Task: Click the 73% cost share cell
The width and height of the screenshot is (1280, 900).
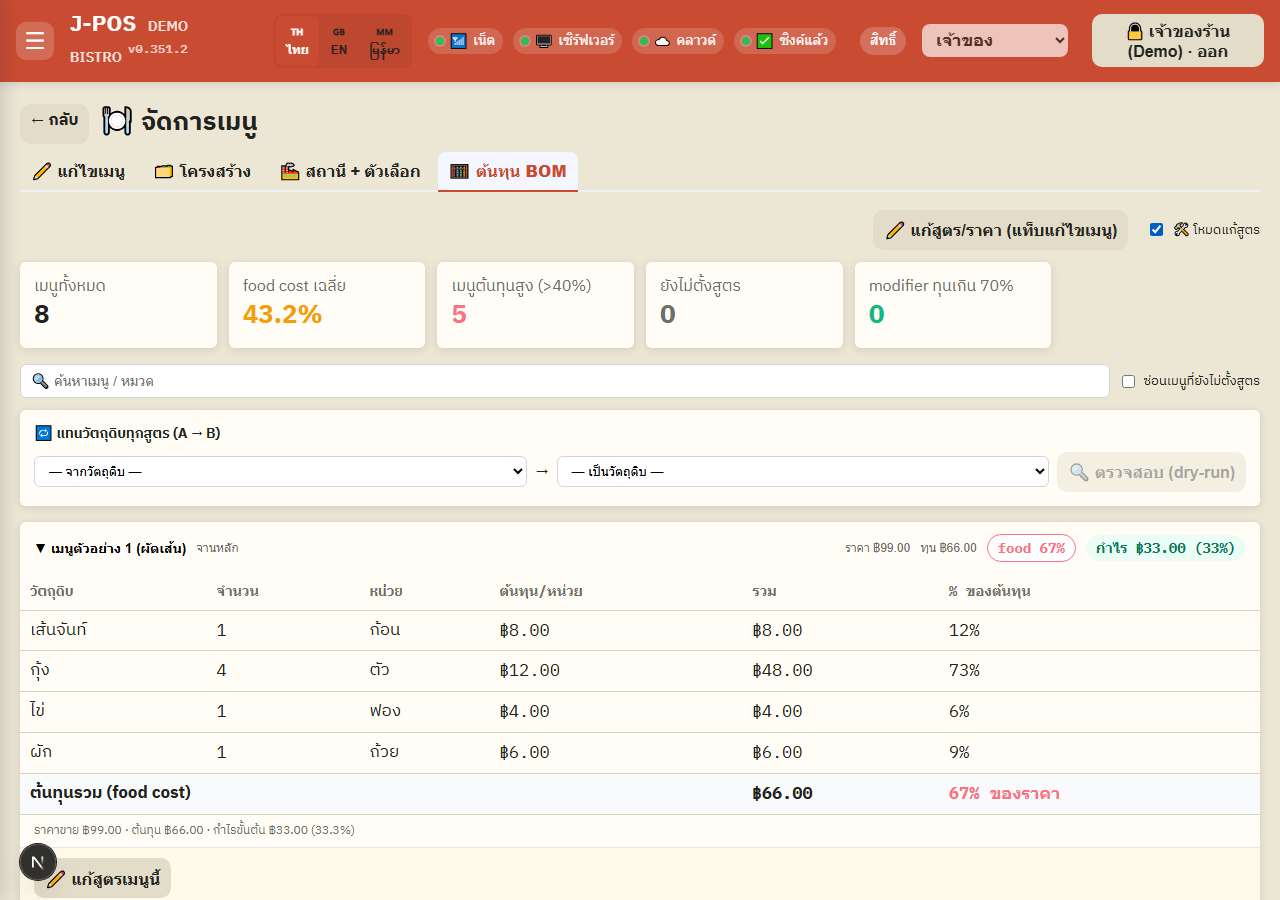Action: [x=964, y=671]
